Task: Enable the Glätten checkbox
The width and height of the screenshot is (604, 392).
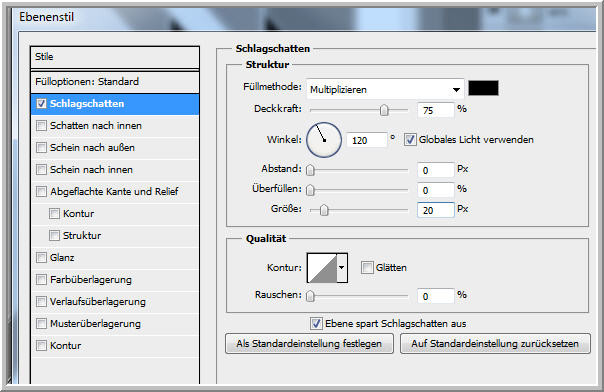Action: pos(367,267)
